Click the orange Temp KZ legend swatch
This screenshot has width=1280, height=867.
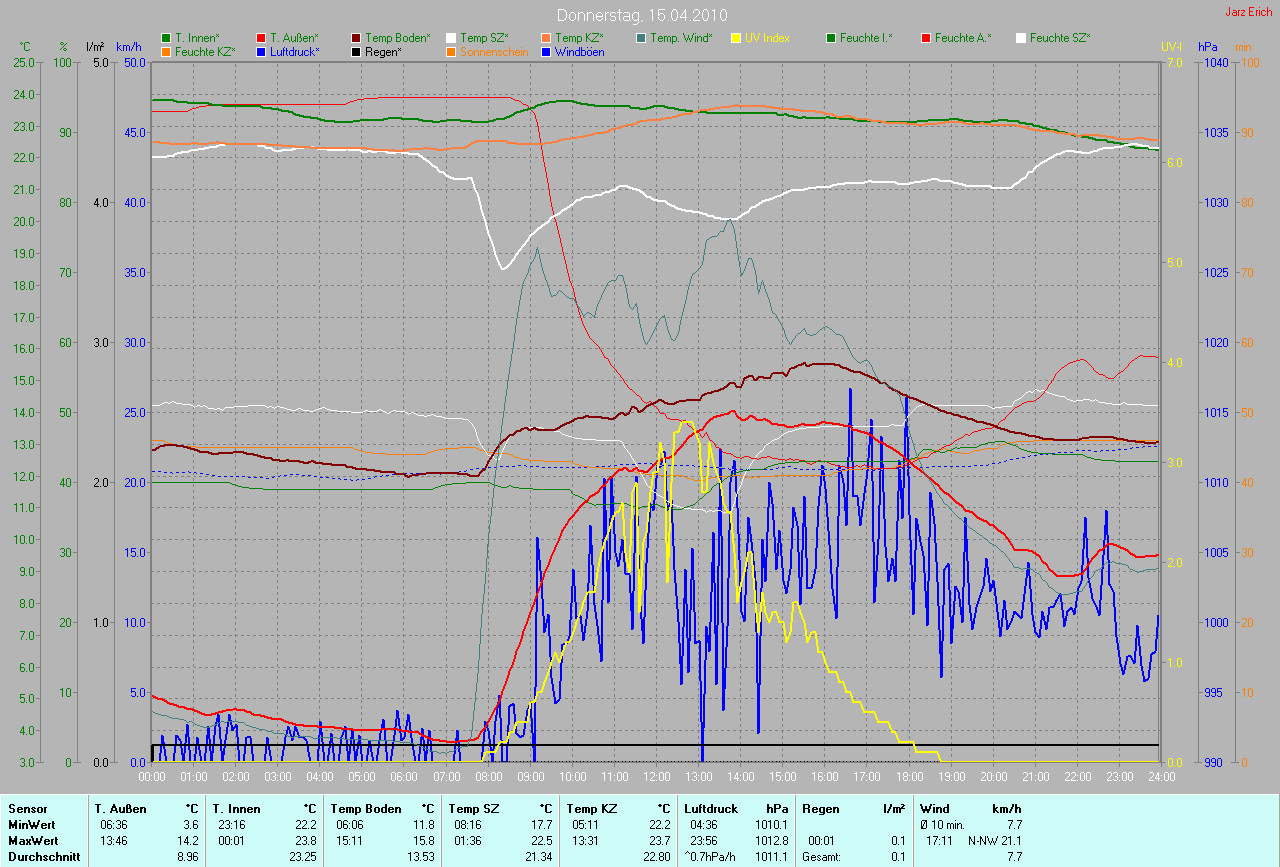[x=546, y=38]
